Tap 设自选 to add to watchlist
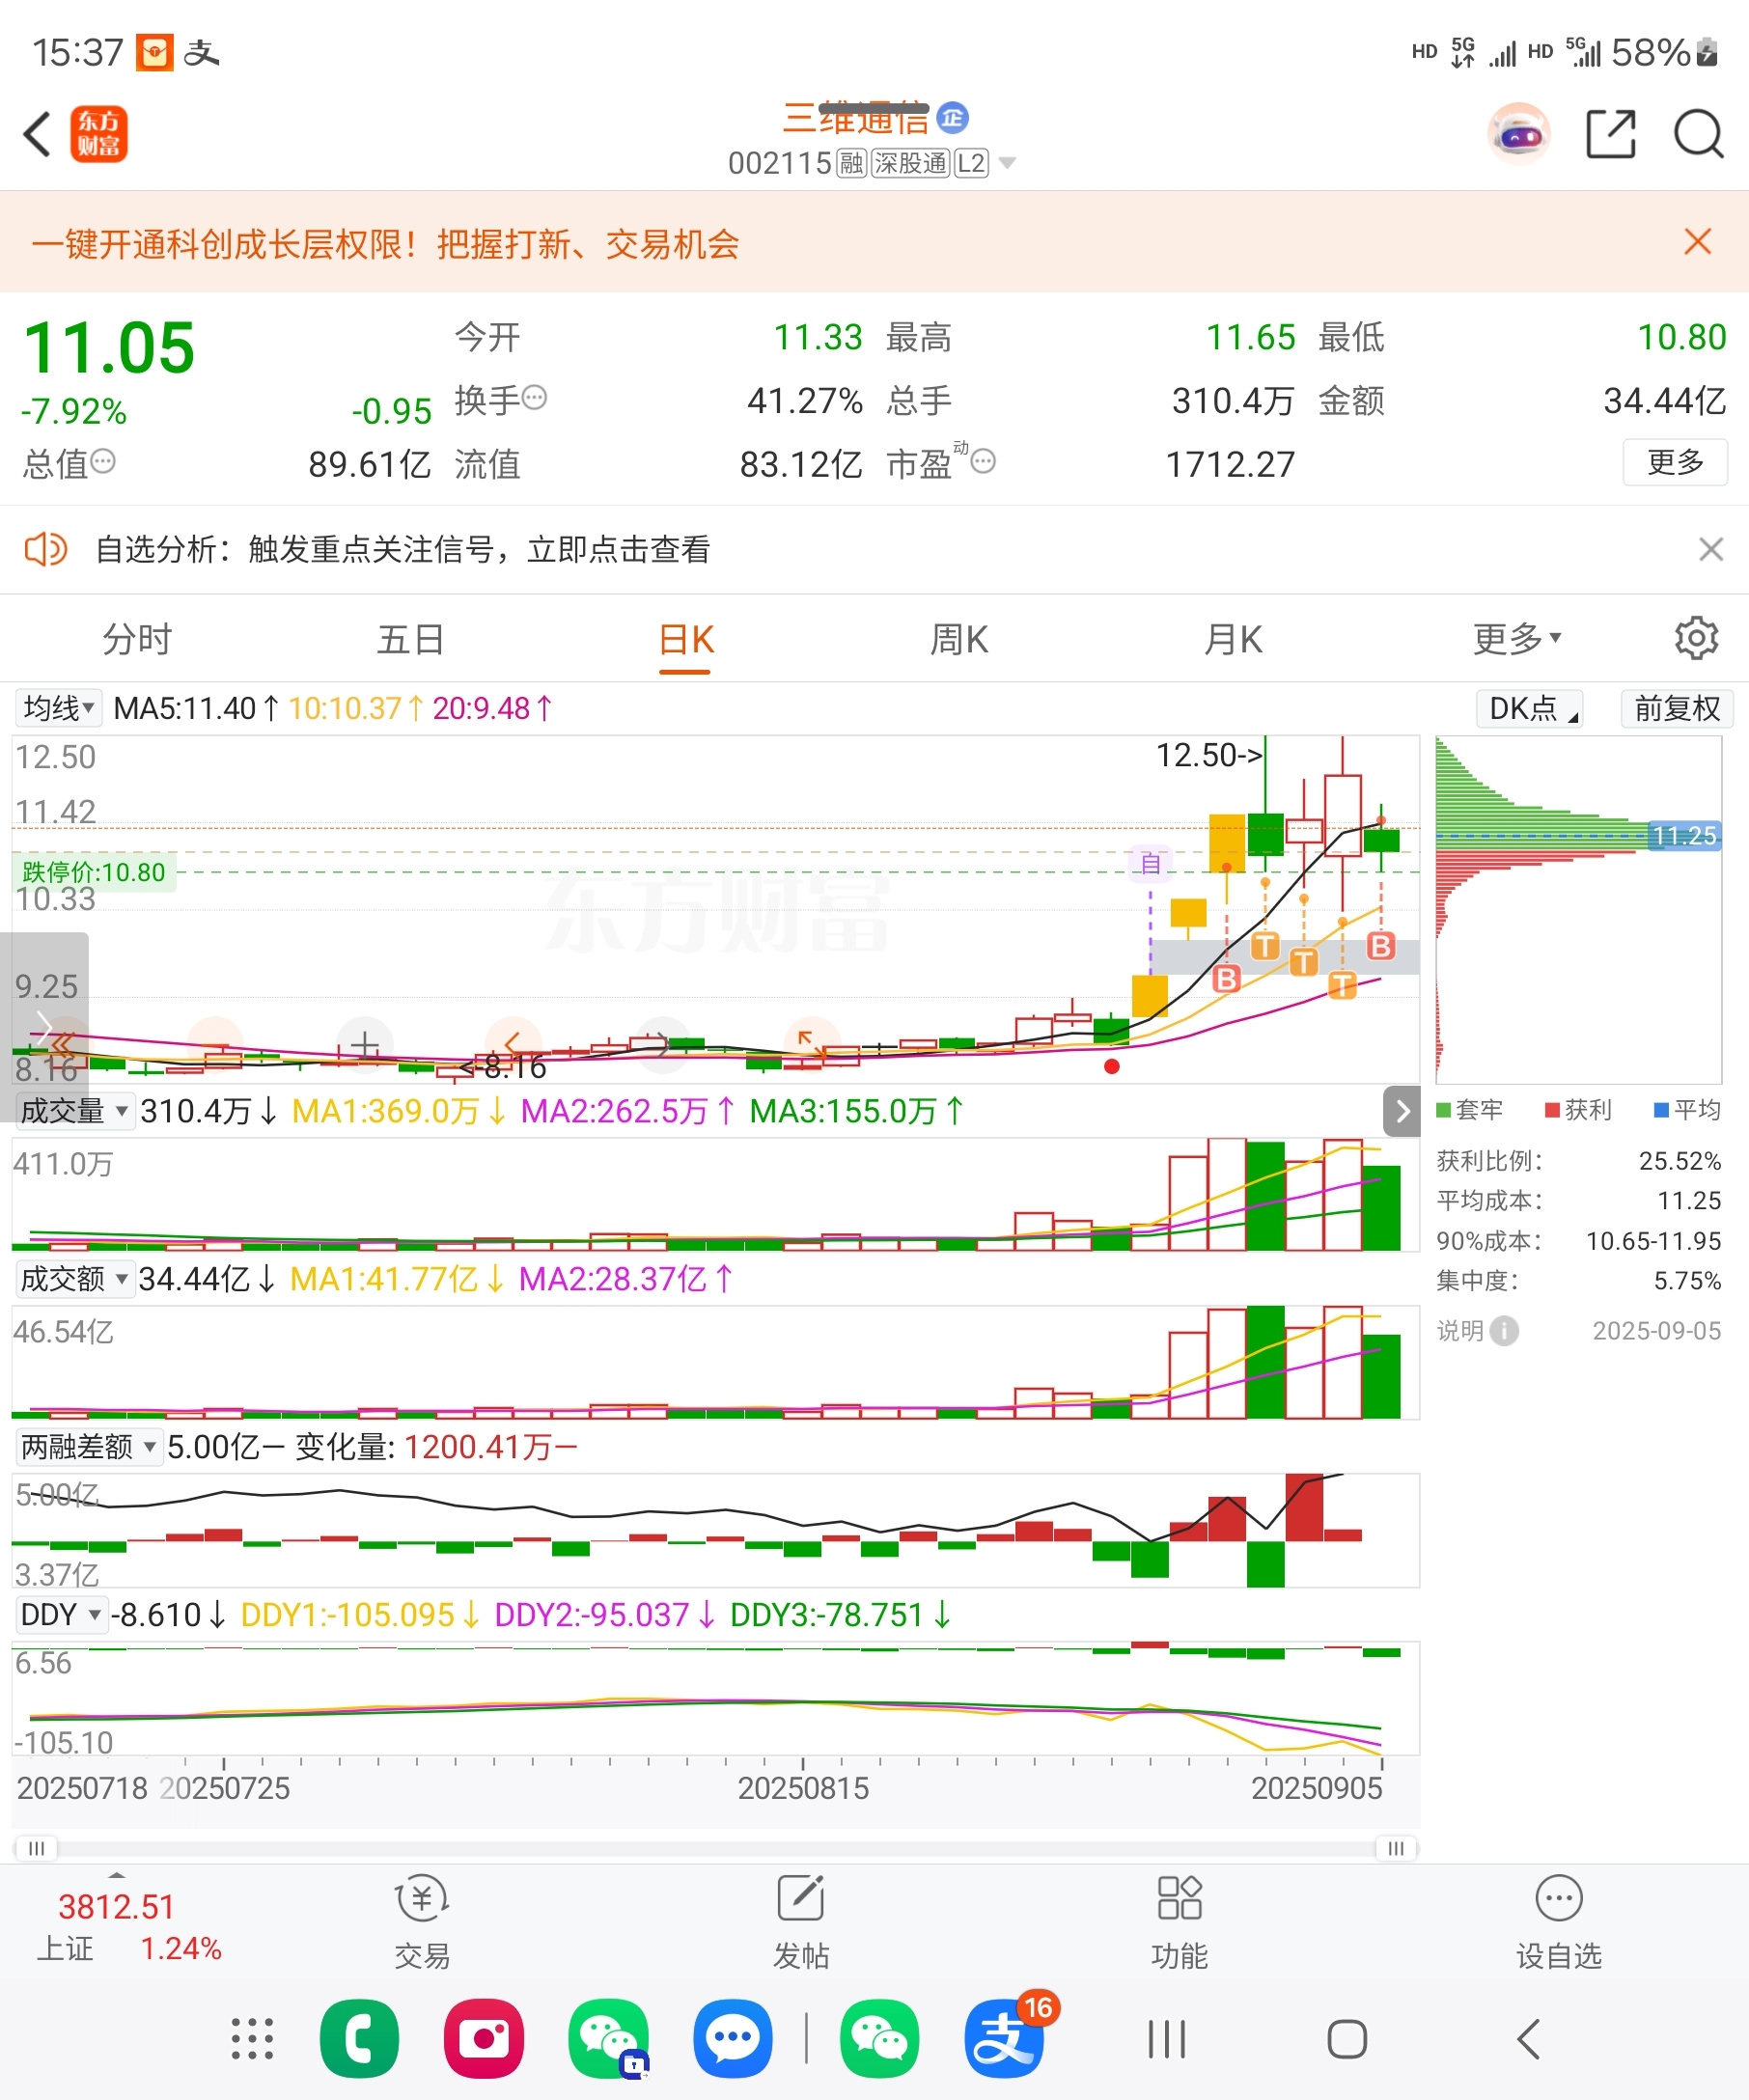This screenshot has height=2100, width=1749. (1559, 1923)
